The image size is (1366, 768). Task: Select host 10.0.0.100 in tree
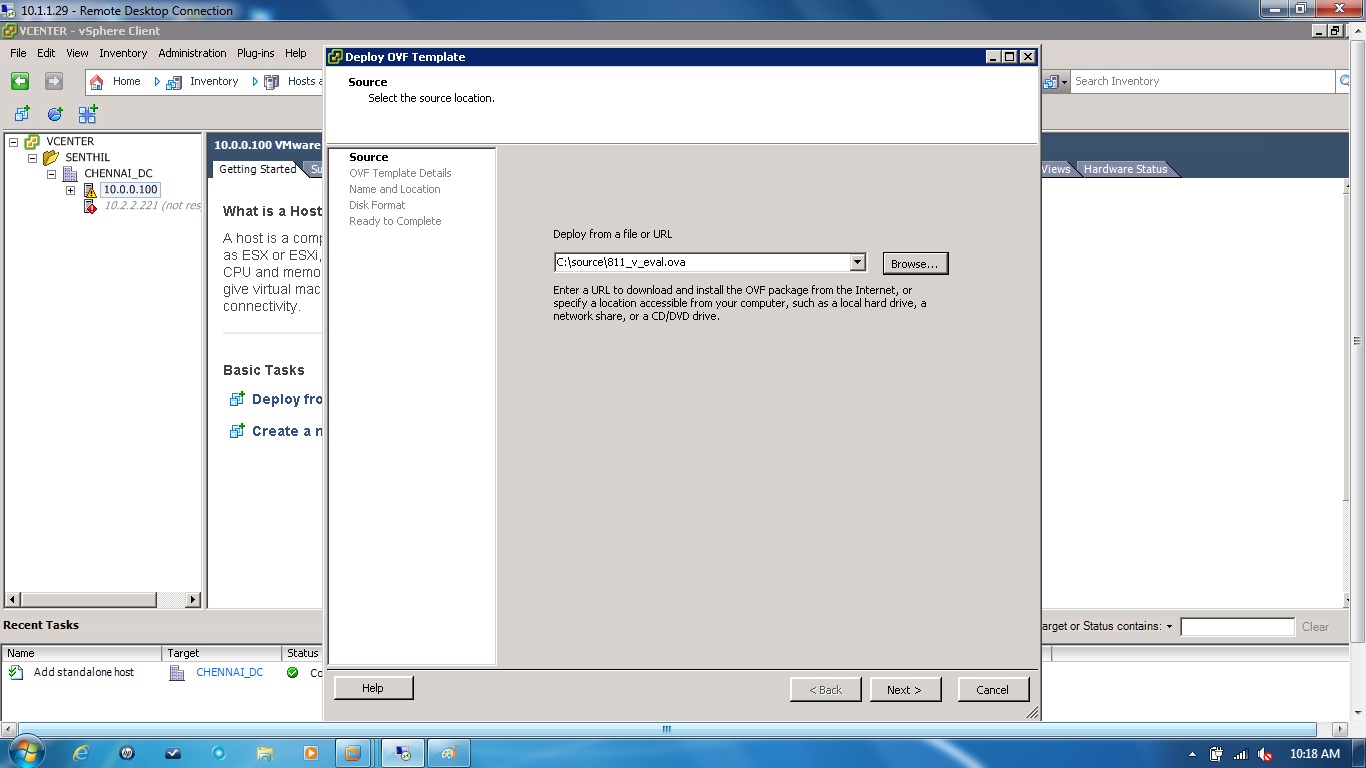[130, 190]
